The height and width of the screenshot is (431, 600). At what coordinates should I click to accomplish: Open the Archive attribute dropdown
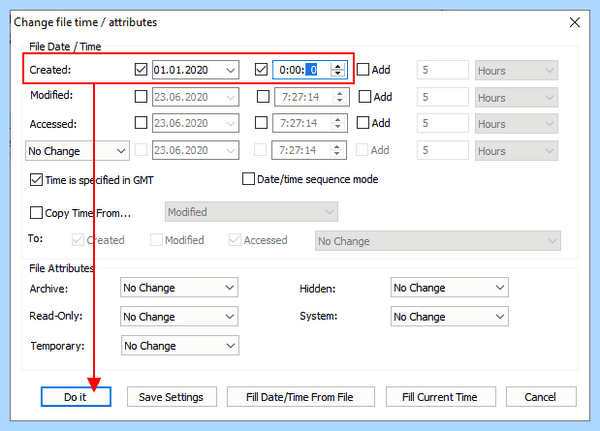point(179,287)
